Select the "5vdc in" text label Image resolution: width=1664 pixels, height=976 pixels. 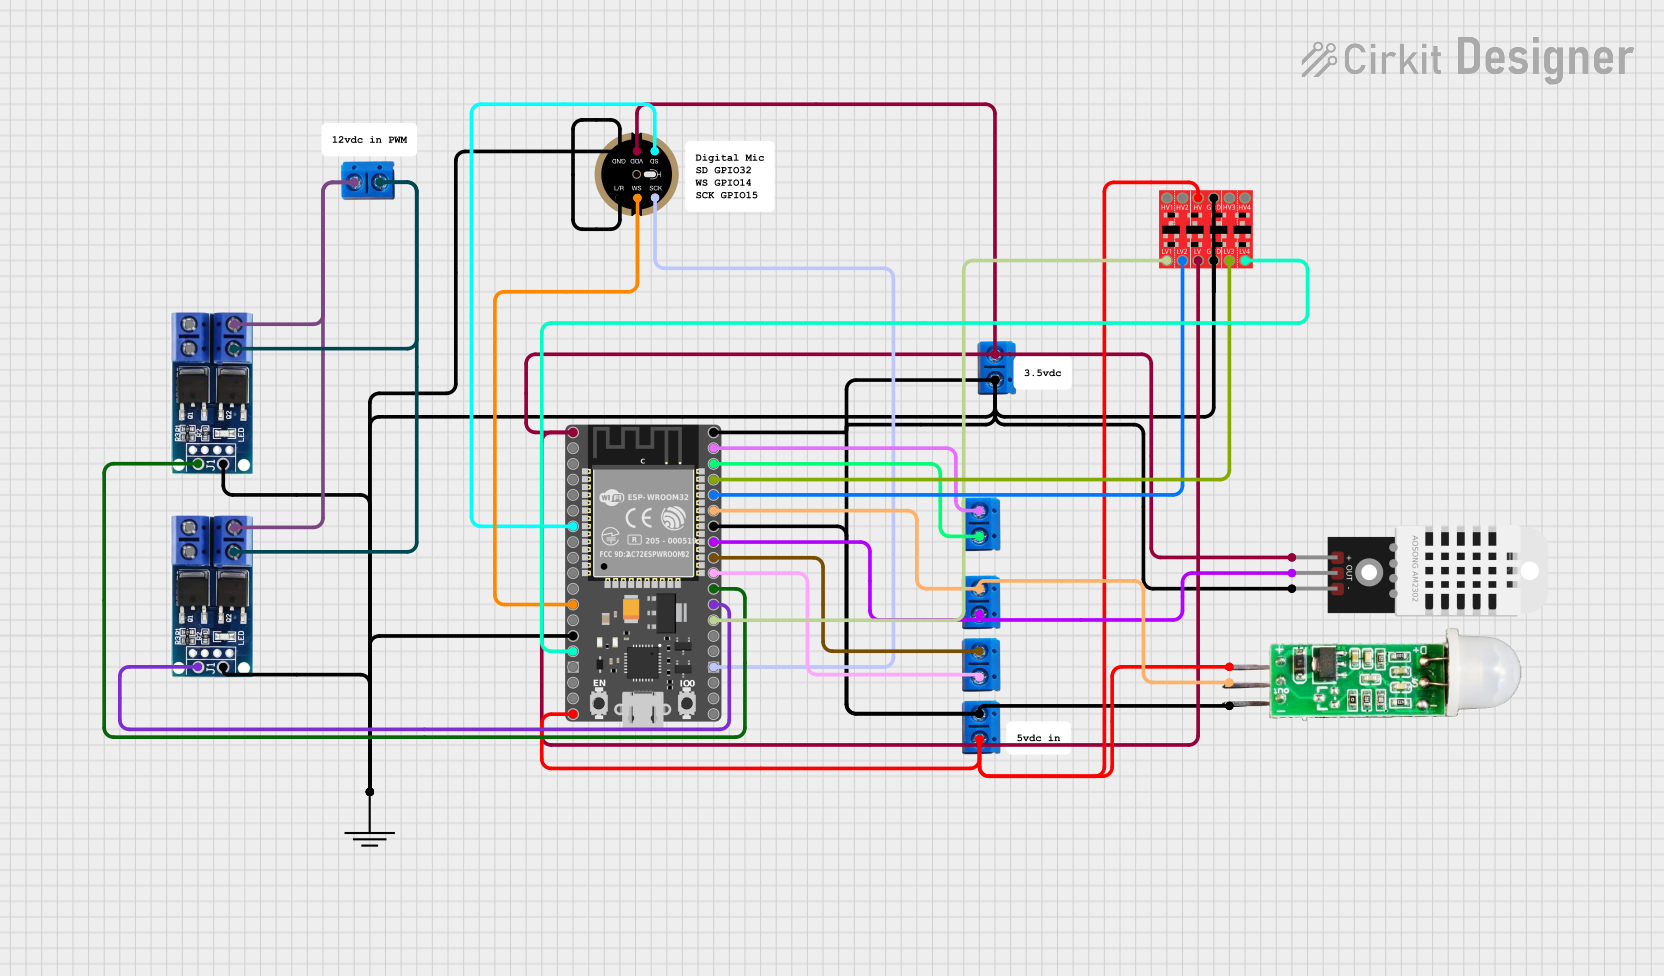coord(1038,738)
